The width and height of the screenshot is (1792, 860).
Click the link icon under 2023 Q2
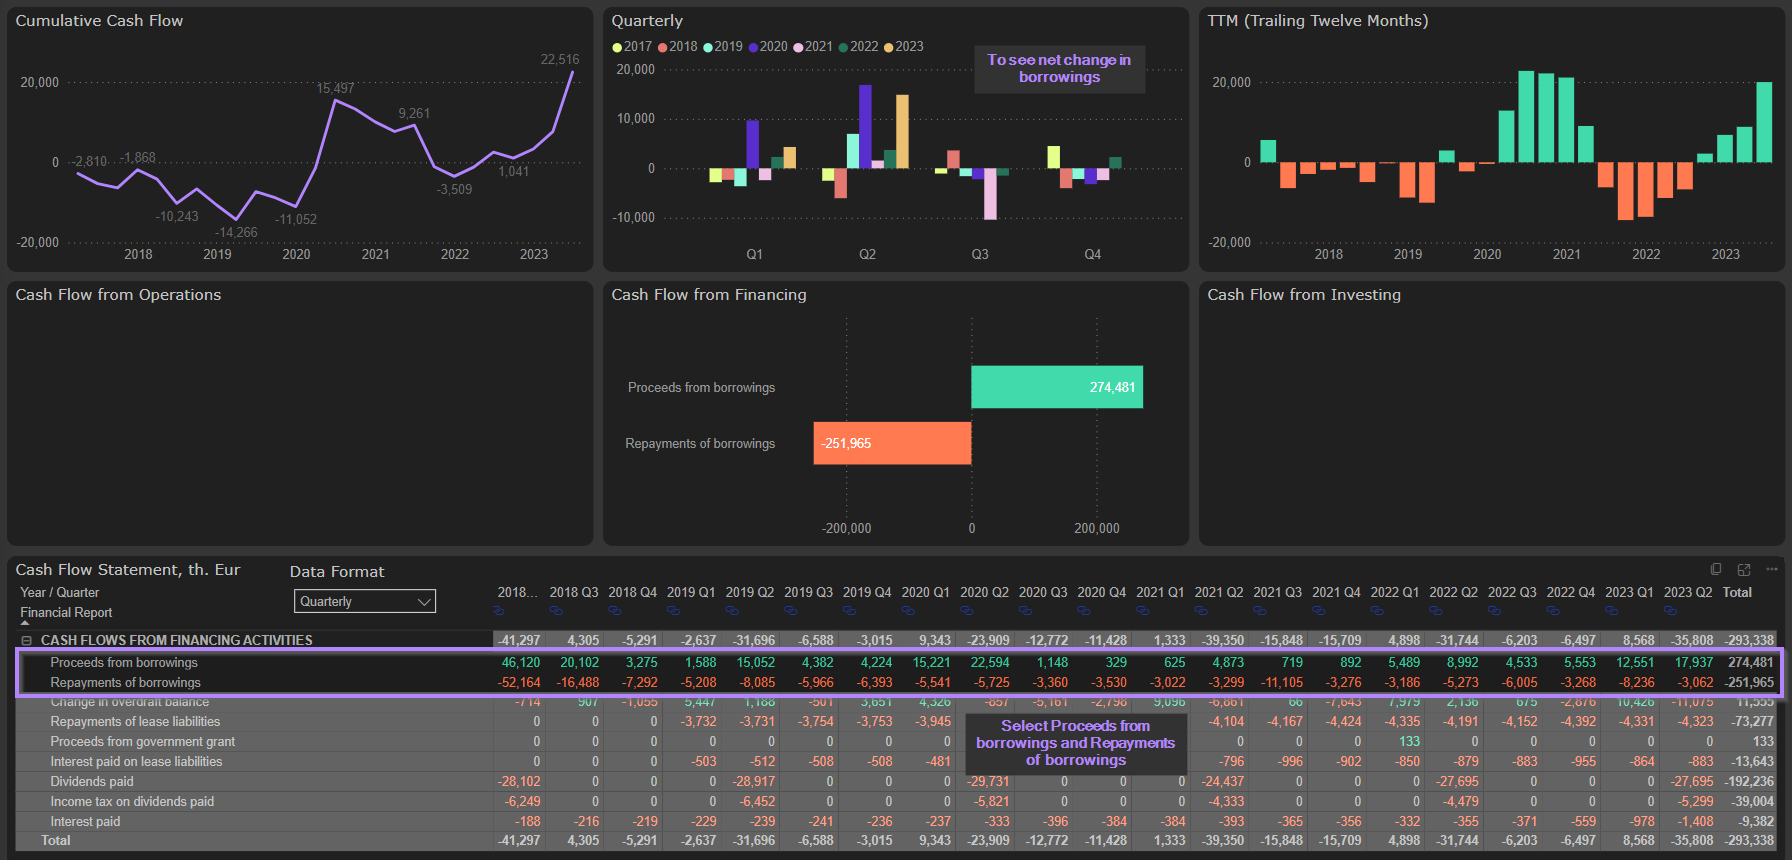point(1670,610)
